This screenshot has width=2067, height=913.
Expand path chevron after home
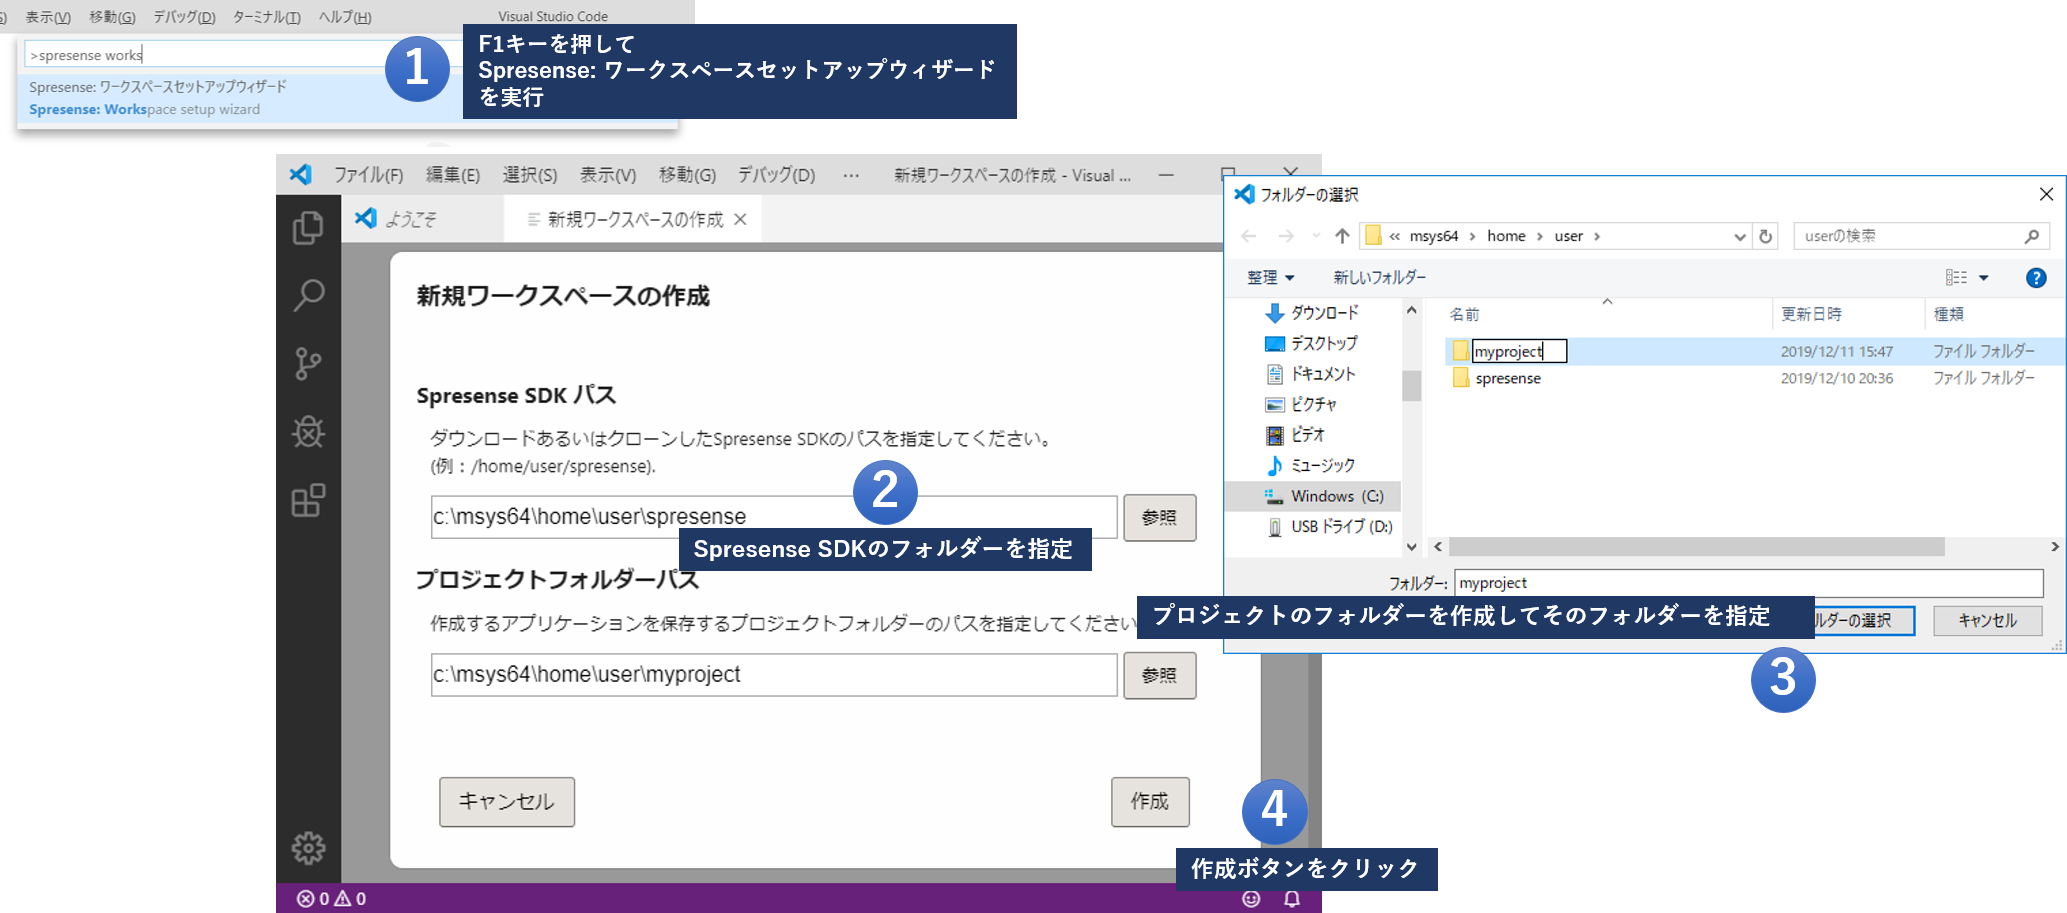[x=1540, y=236]
